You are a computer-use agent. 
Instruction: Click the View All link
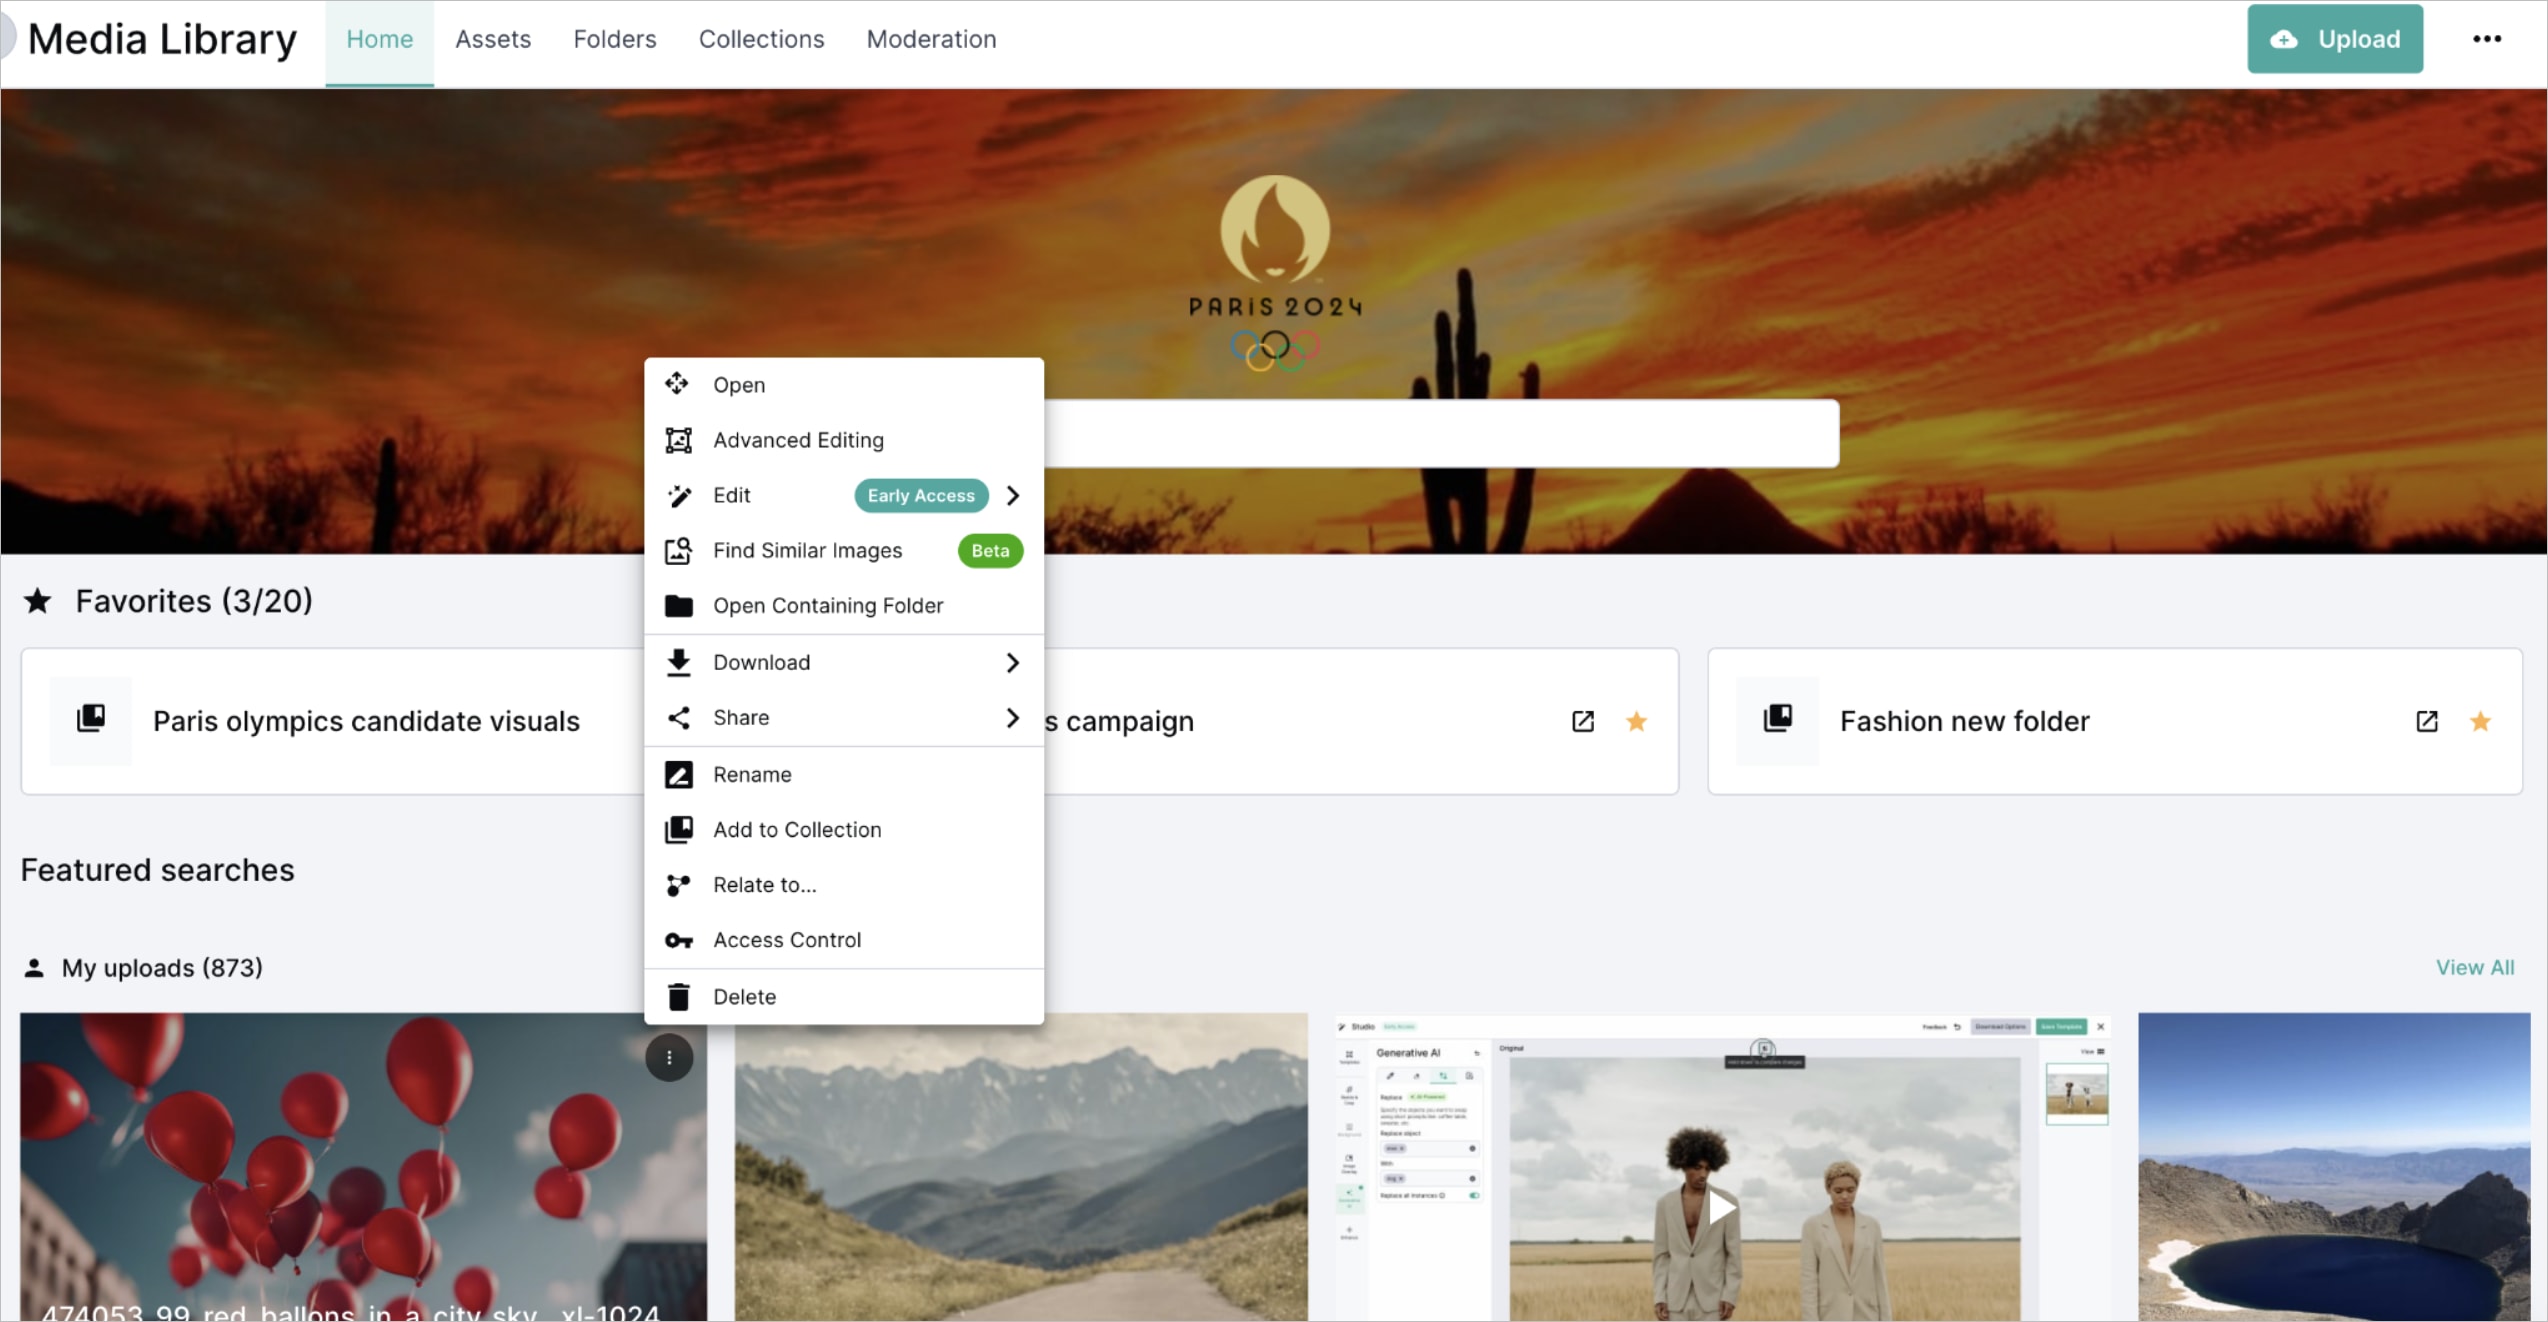(2474, 968)
